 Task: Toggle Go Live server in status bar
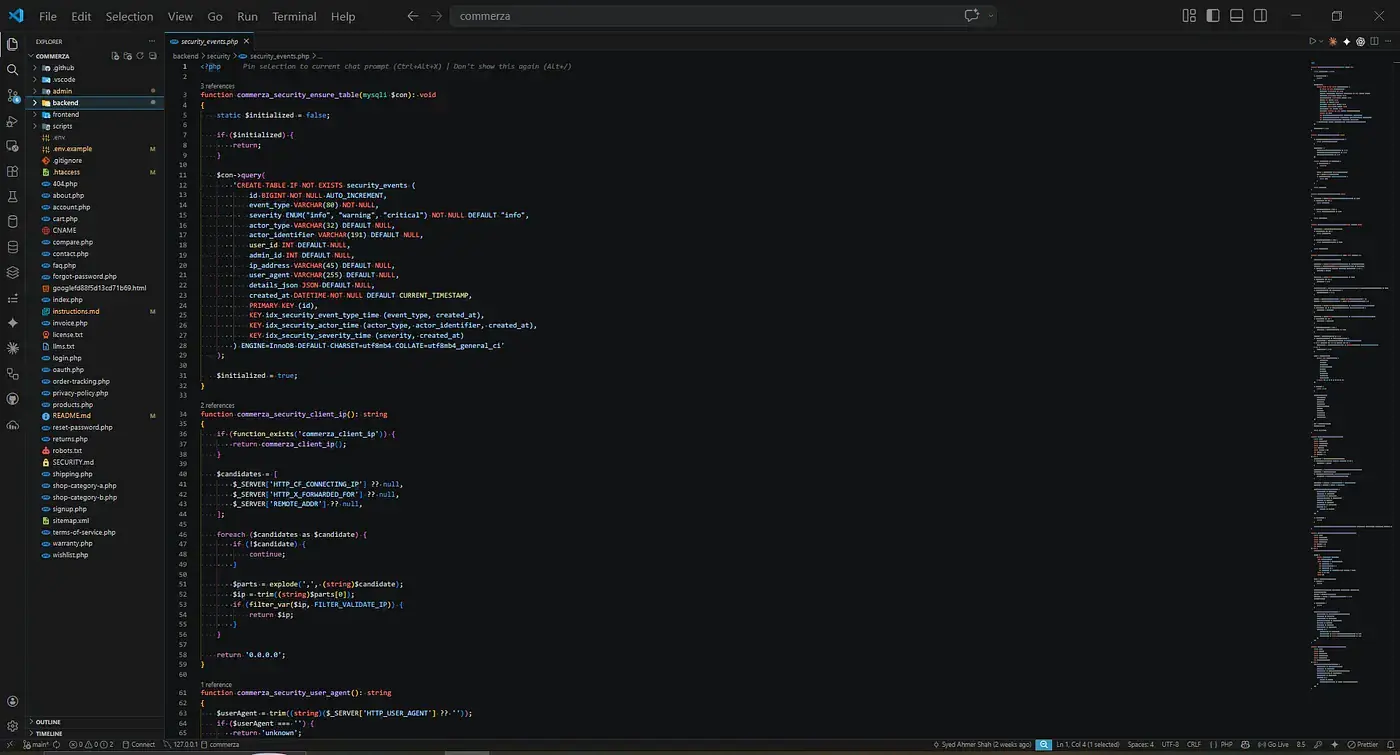1273,744
